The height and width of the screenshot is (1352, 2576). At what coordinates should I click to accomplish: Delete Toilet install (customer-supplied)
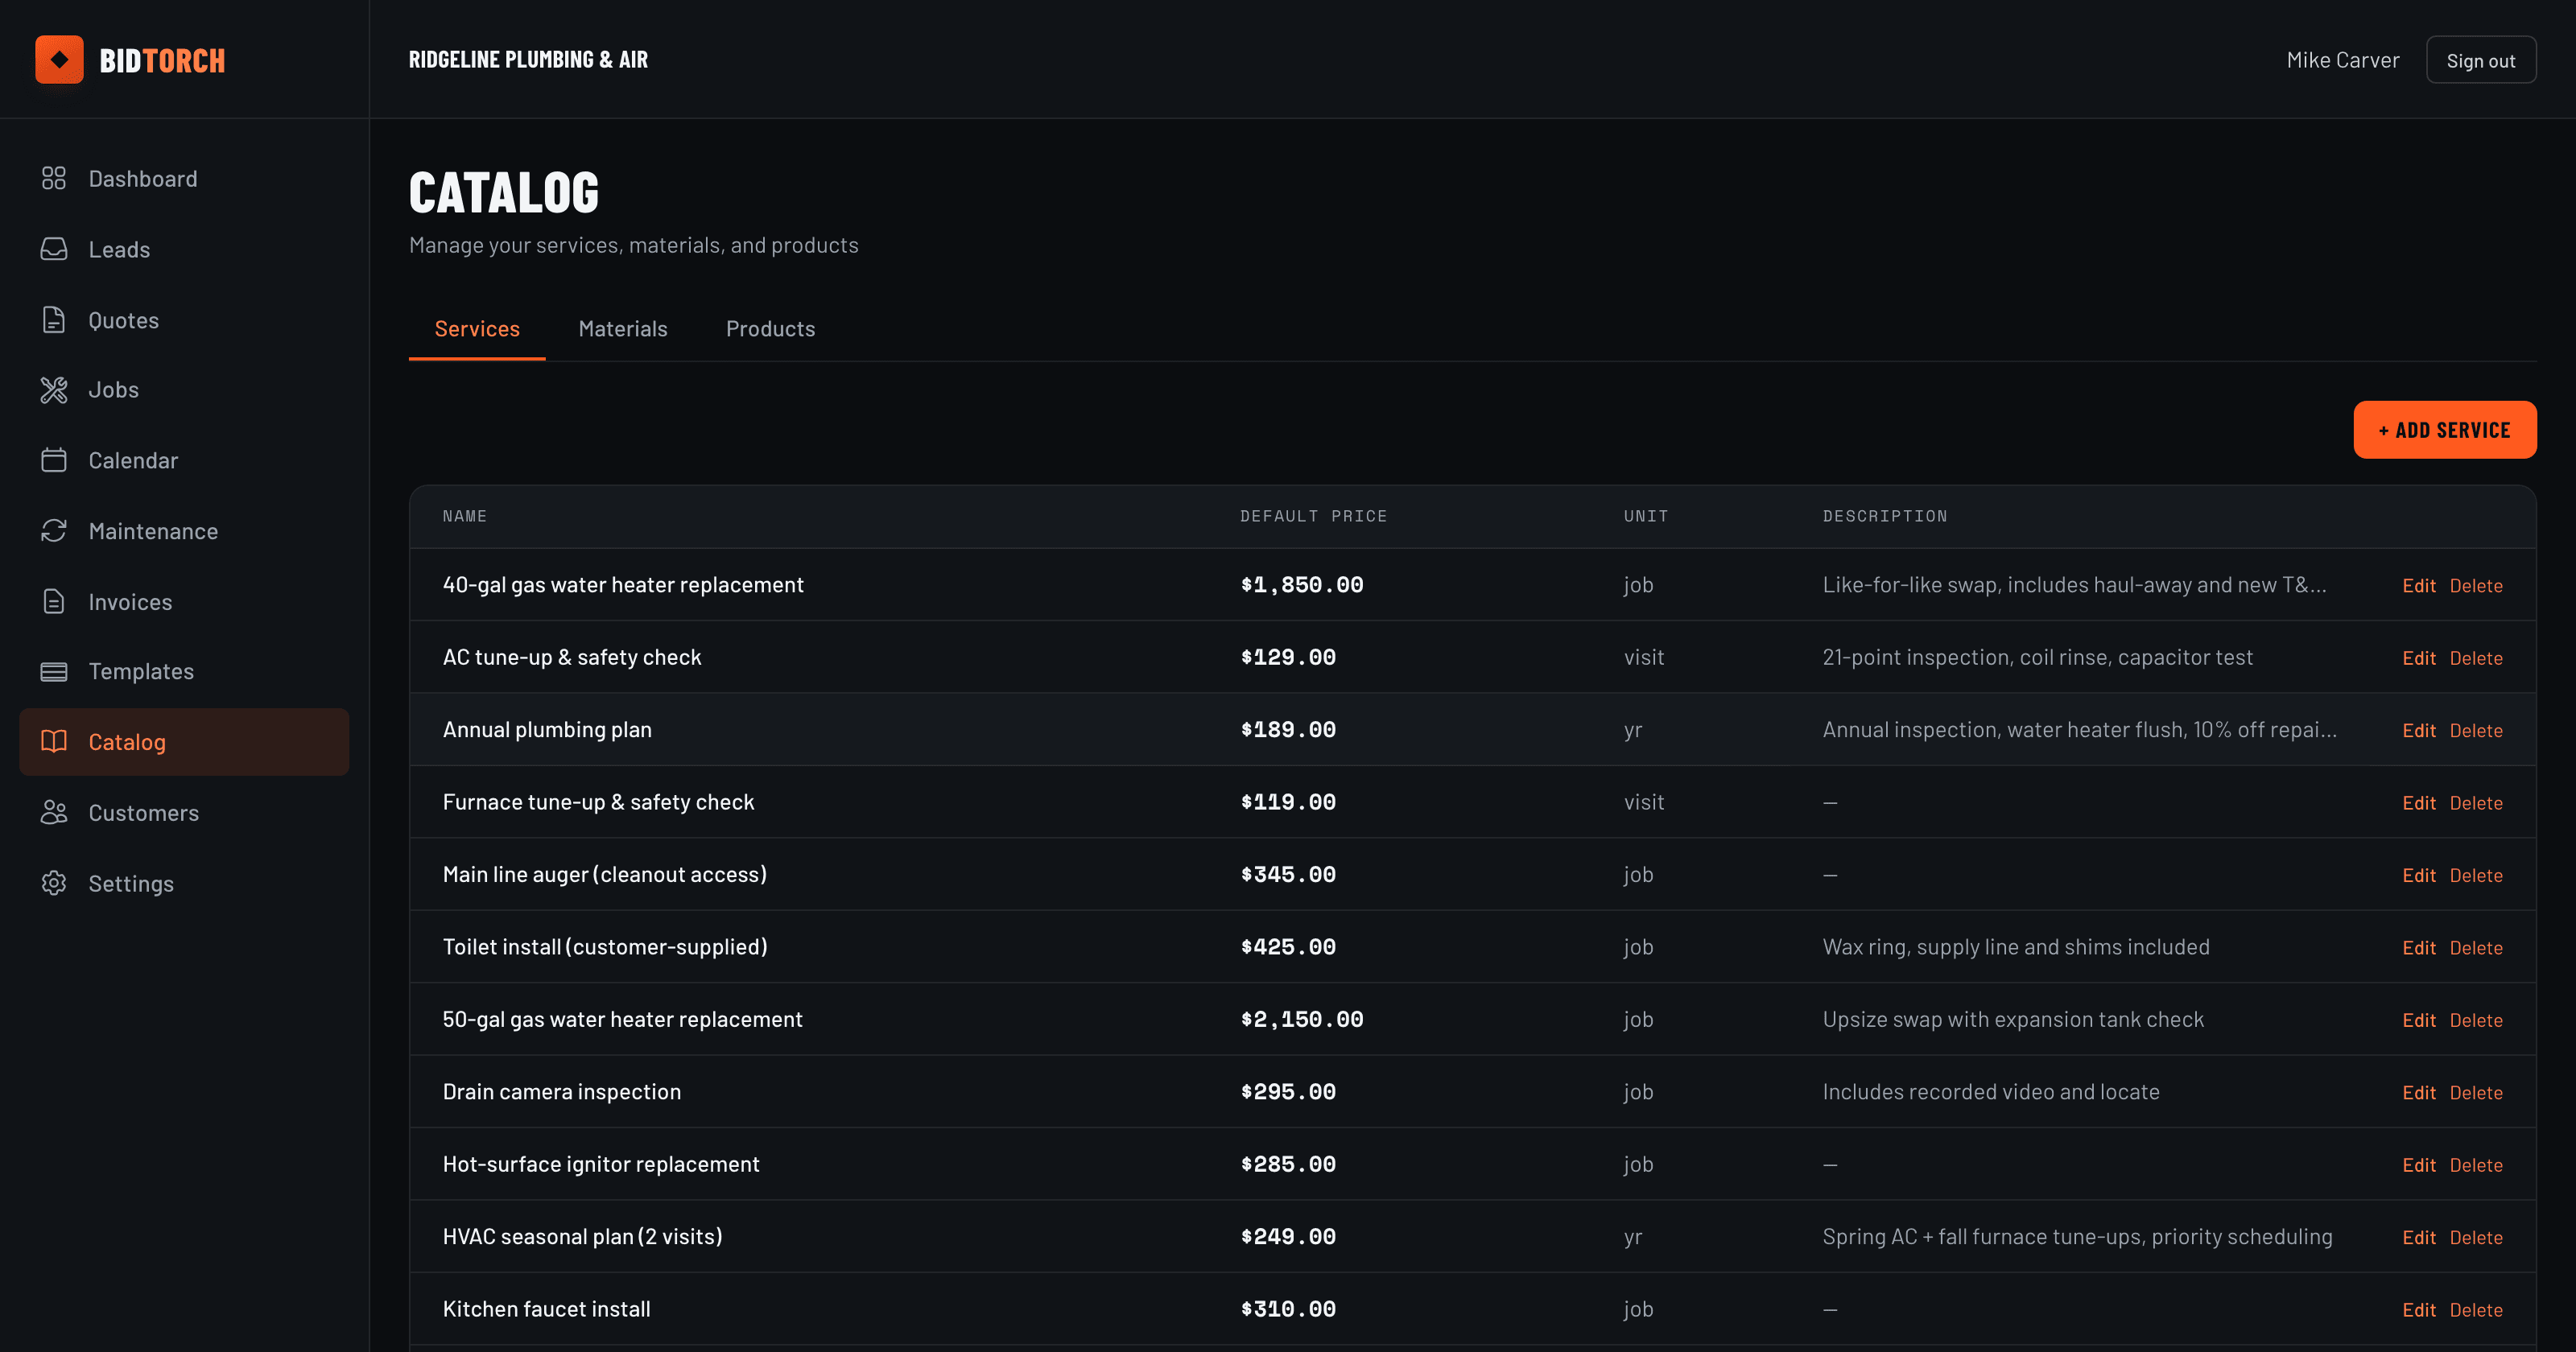(2475, 948)
